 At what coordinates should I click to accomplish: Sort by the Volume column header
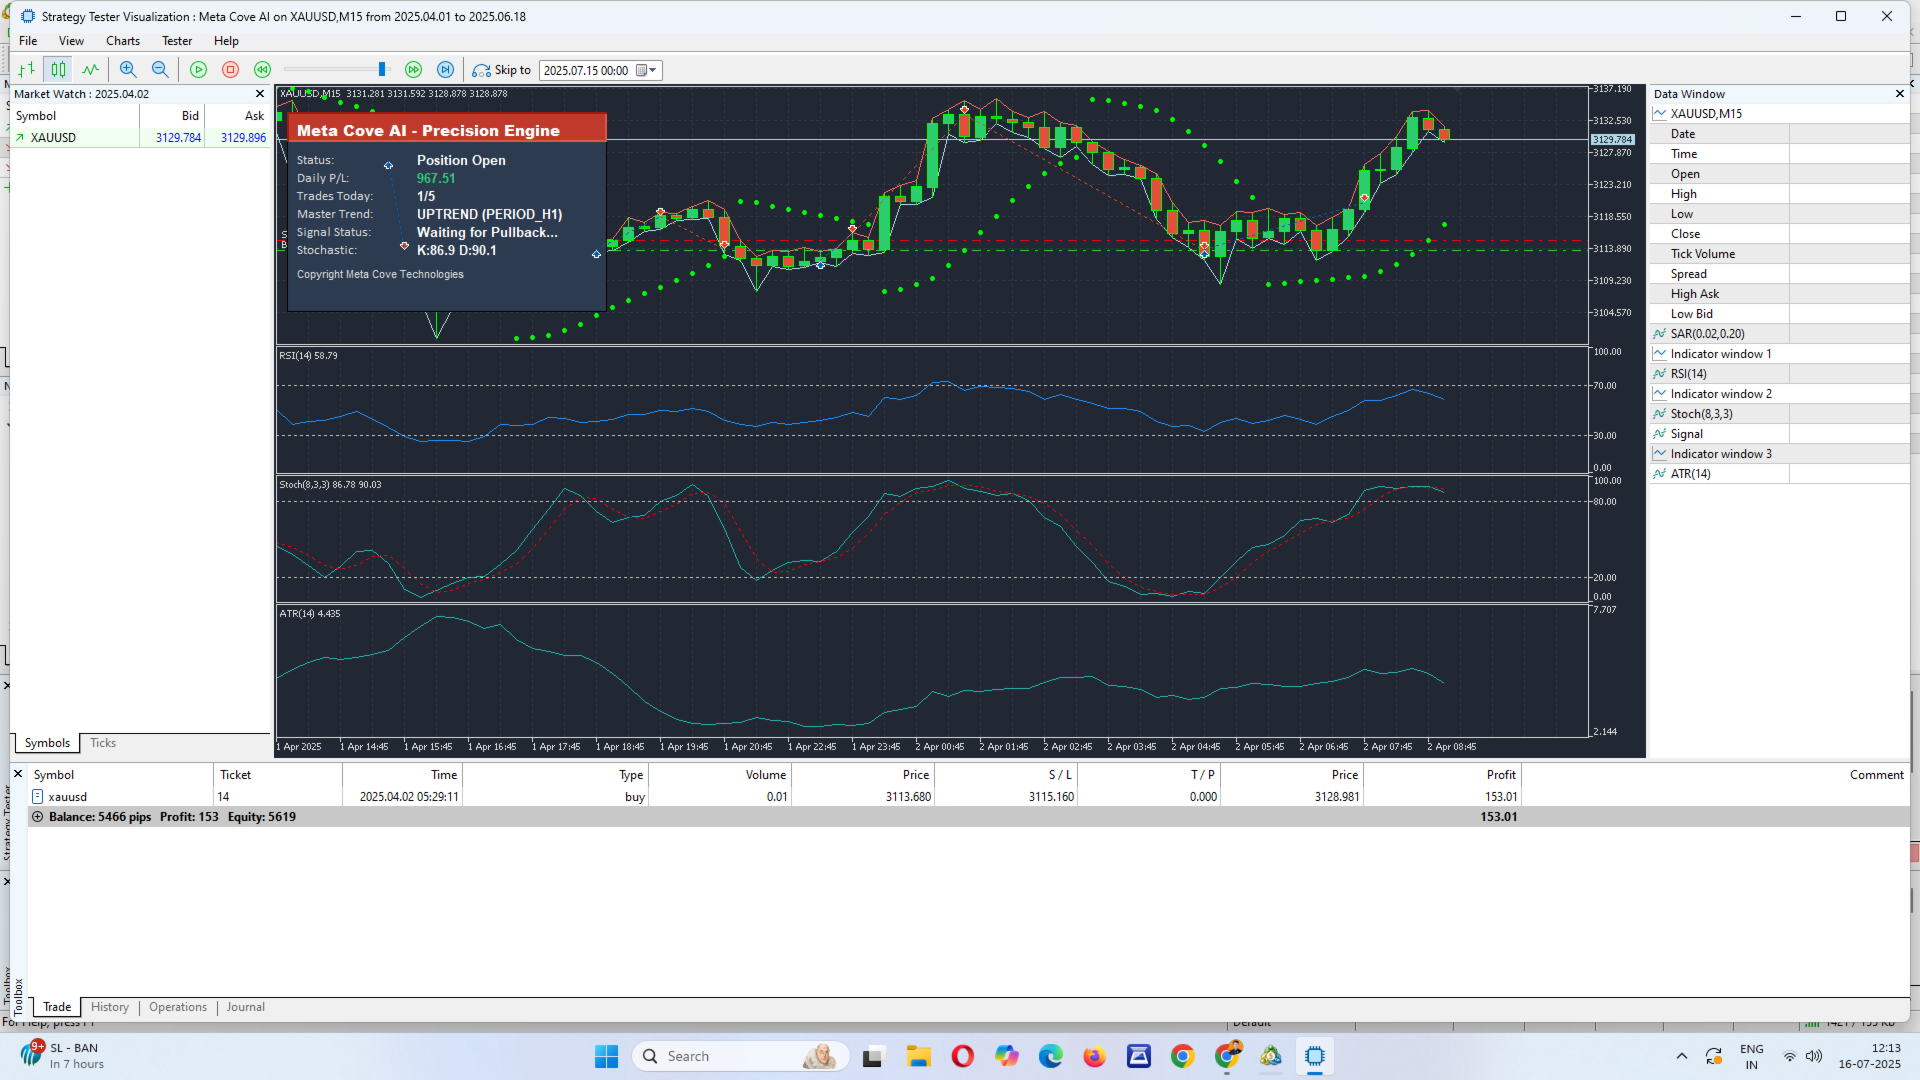point(719,775)
